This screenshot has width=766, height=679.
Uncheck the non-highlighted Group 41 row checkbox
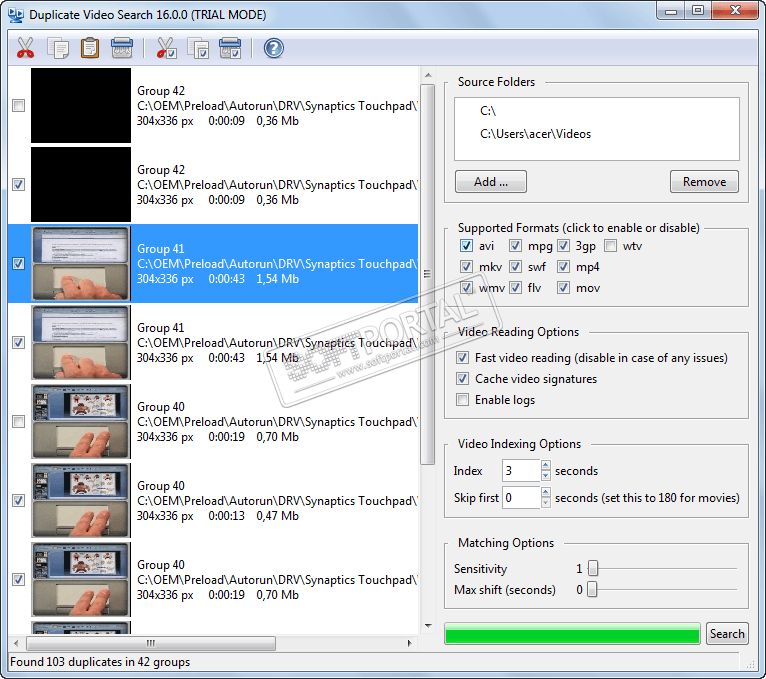point(19,342)
